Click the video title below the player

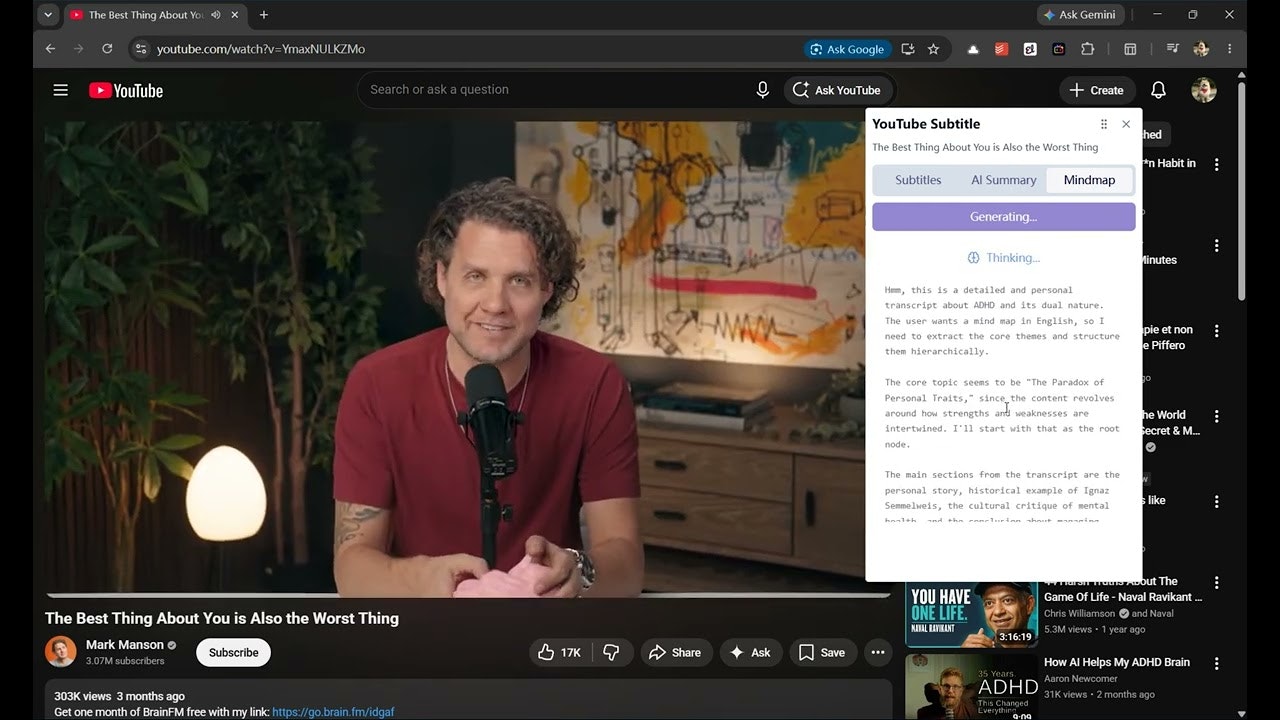pyautogui.click(x=222, y=618)
